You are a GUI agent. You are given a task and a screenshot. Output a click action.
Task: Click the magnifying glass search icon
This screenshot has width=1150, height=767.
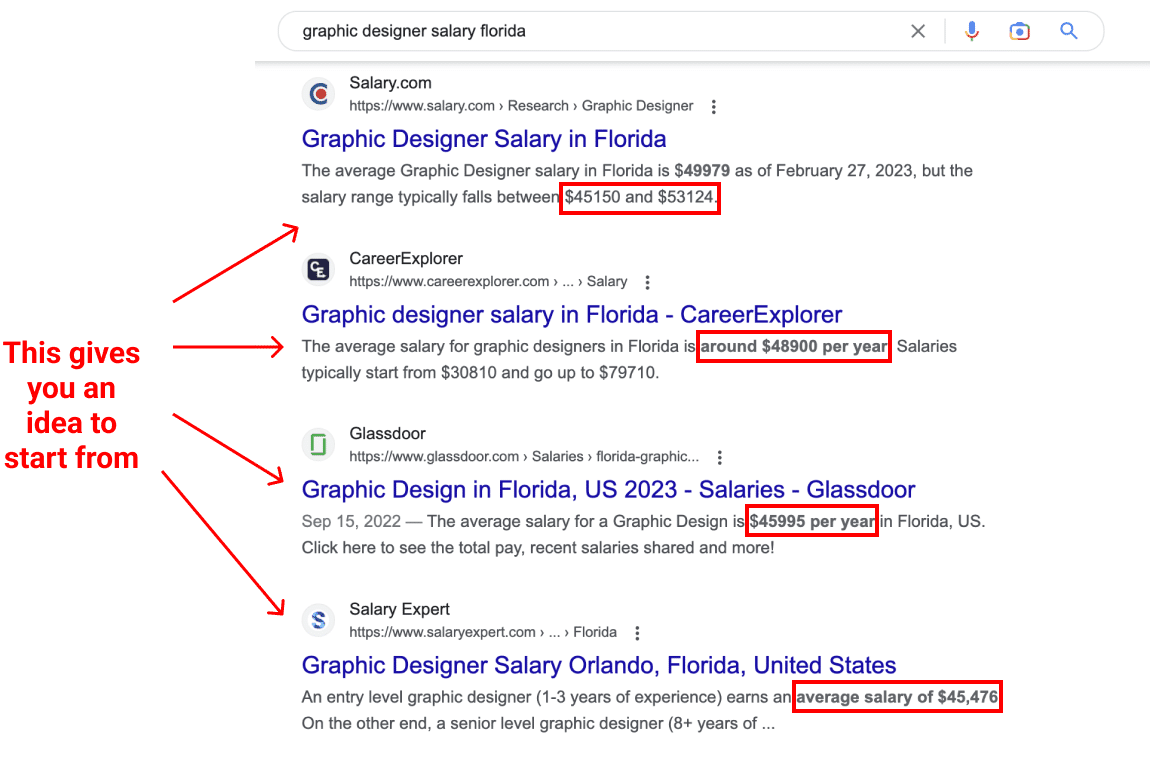[1068, 31]
